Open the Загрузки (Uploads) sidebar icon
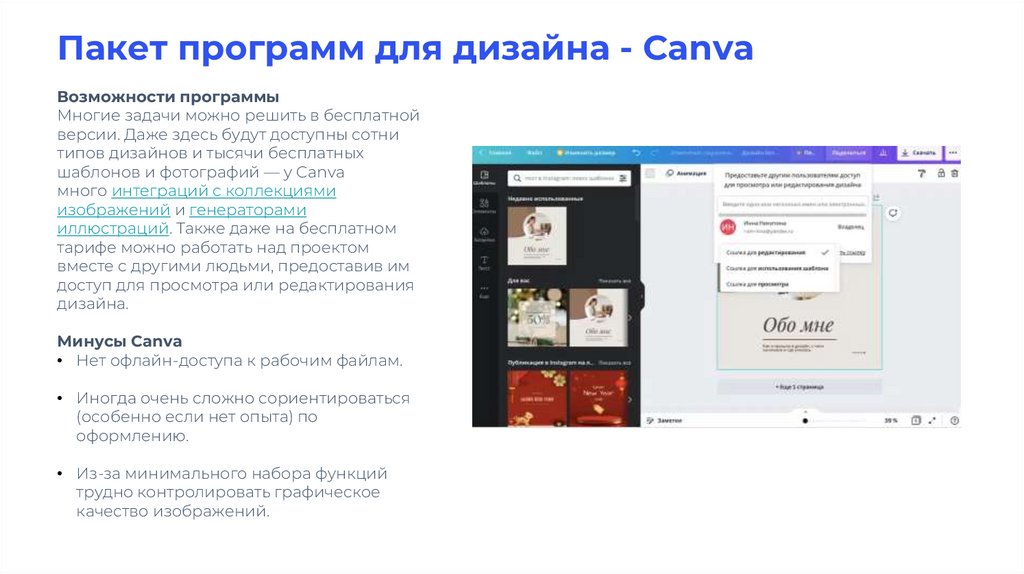Viewport: 1024px width, 574px height. click(x=484, y=234)
